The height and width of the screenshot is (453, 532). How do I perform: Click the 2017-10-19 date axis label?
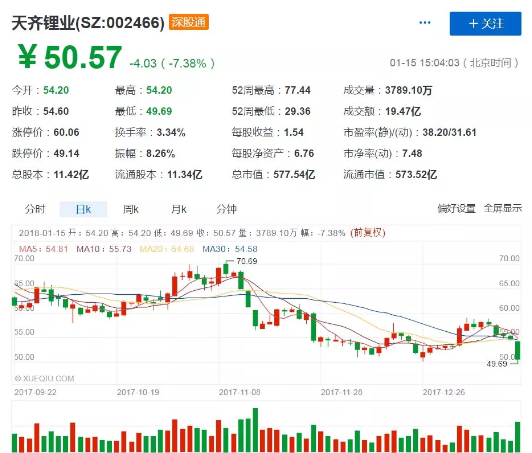click(x=138, y=392)
